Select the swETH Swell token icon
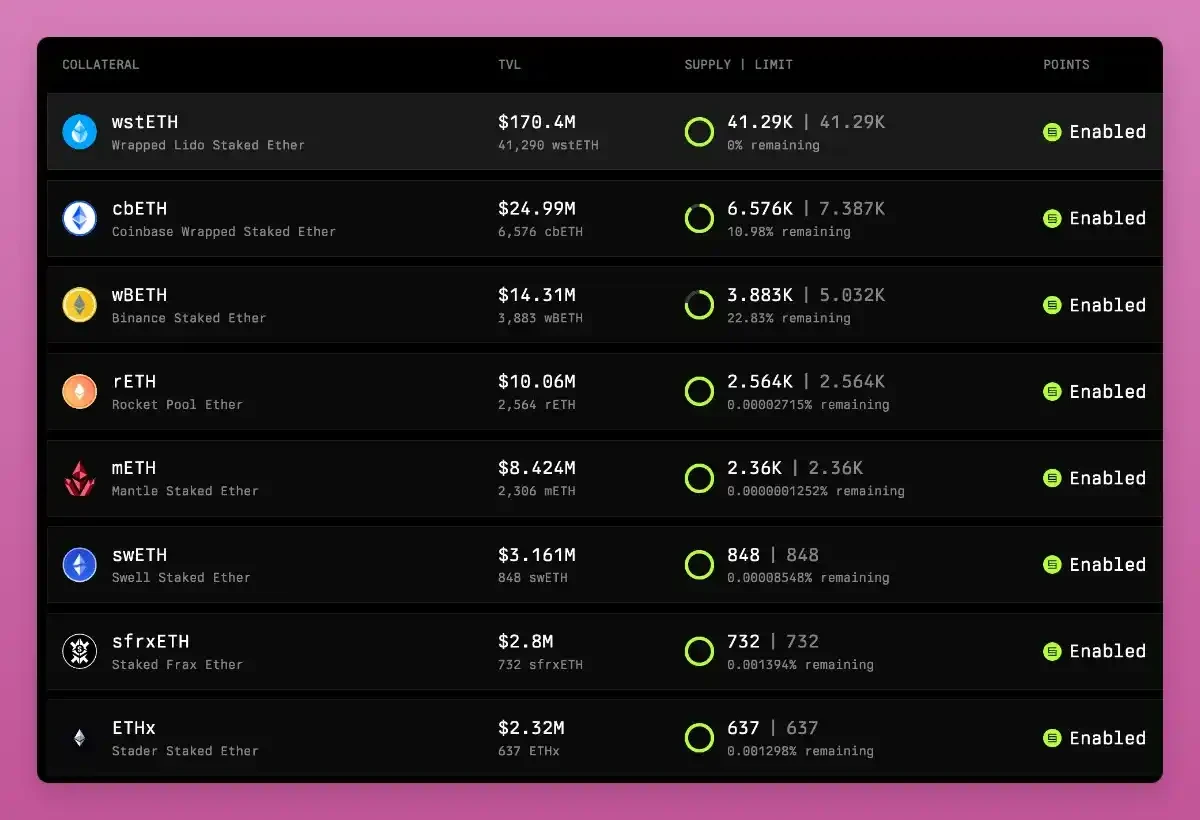1200x820 pixels. pos(80,565)
